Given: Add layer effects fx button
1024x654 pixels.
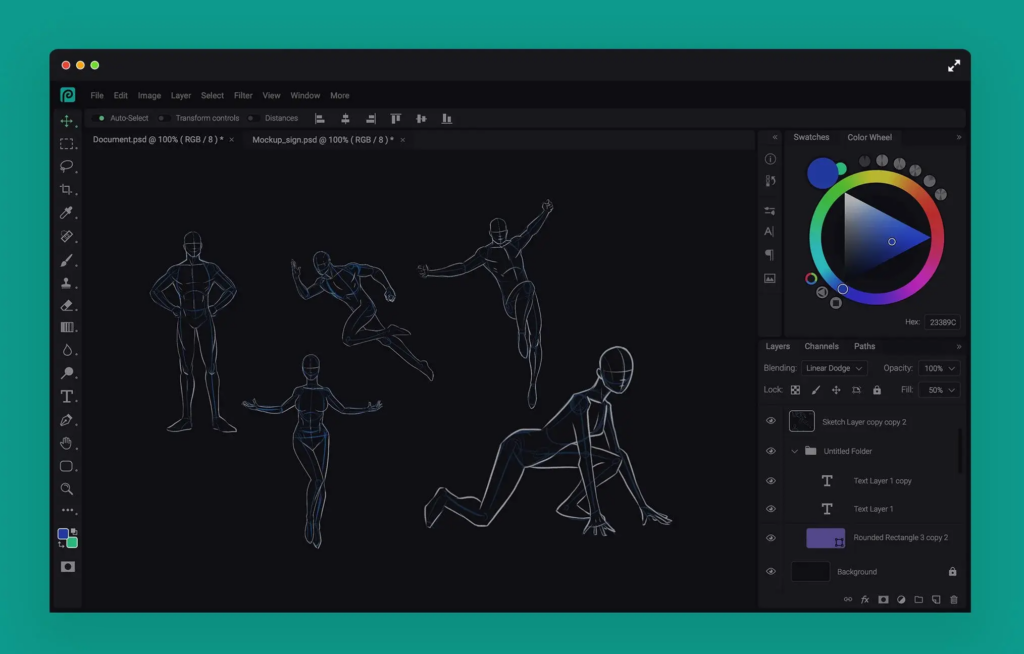Looking at the screenshot, I should tap(865, 600).
